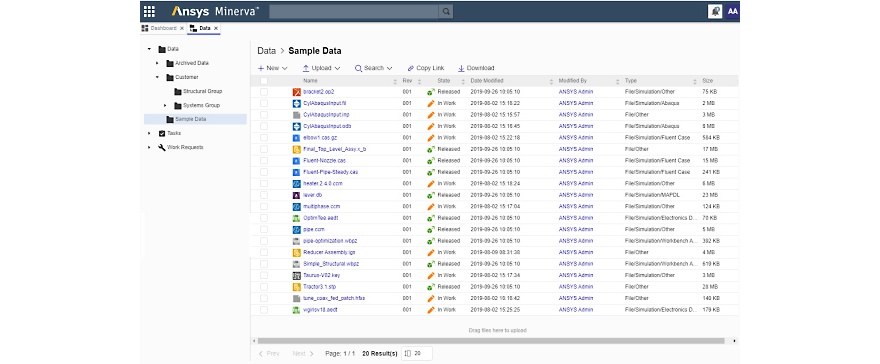This screenshot has height=364, width=880.
Task: Click the pipe-optimization.wbpz file icon
Action: click(297, 241)
